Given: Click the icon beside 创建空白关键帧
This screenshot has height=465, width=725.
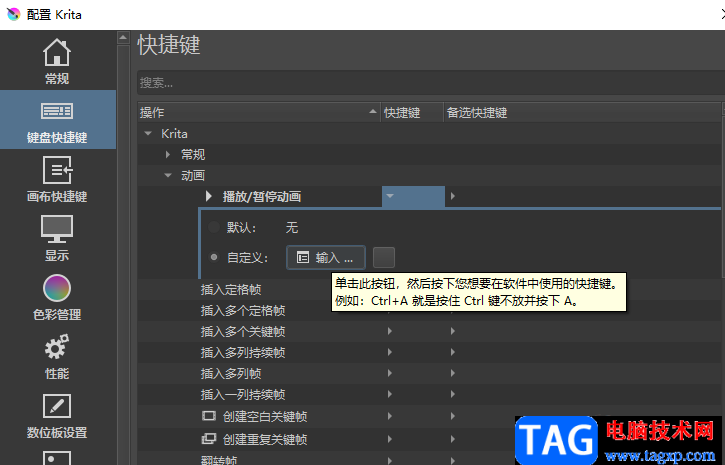Looking at the screenshot, I should pos(209,416).
